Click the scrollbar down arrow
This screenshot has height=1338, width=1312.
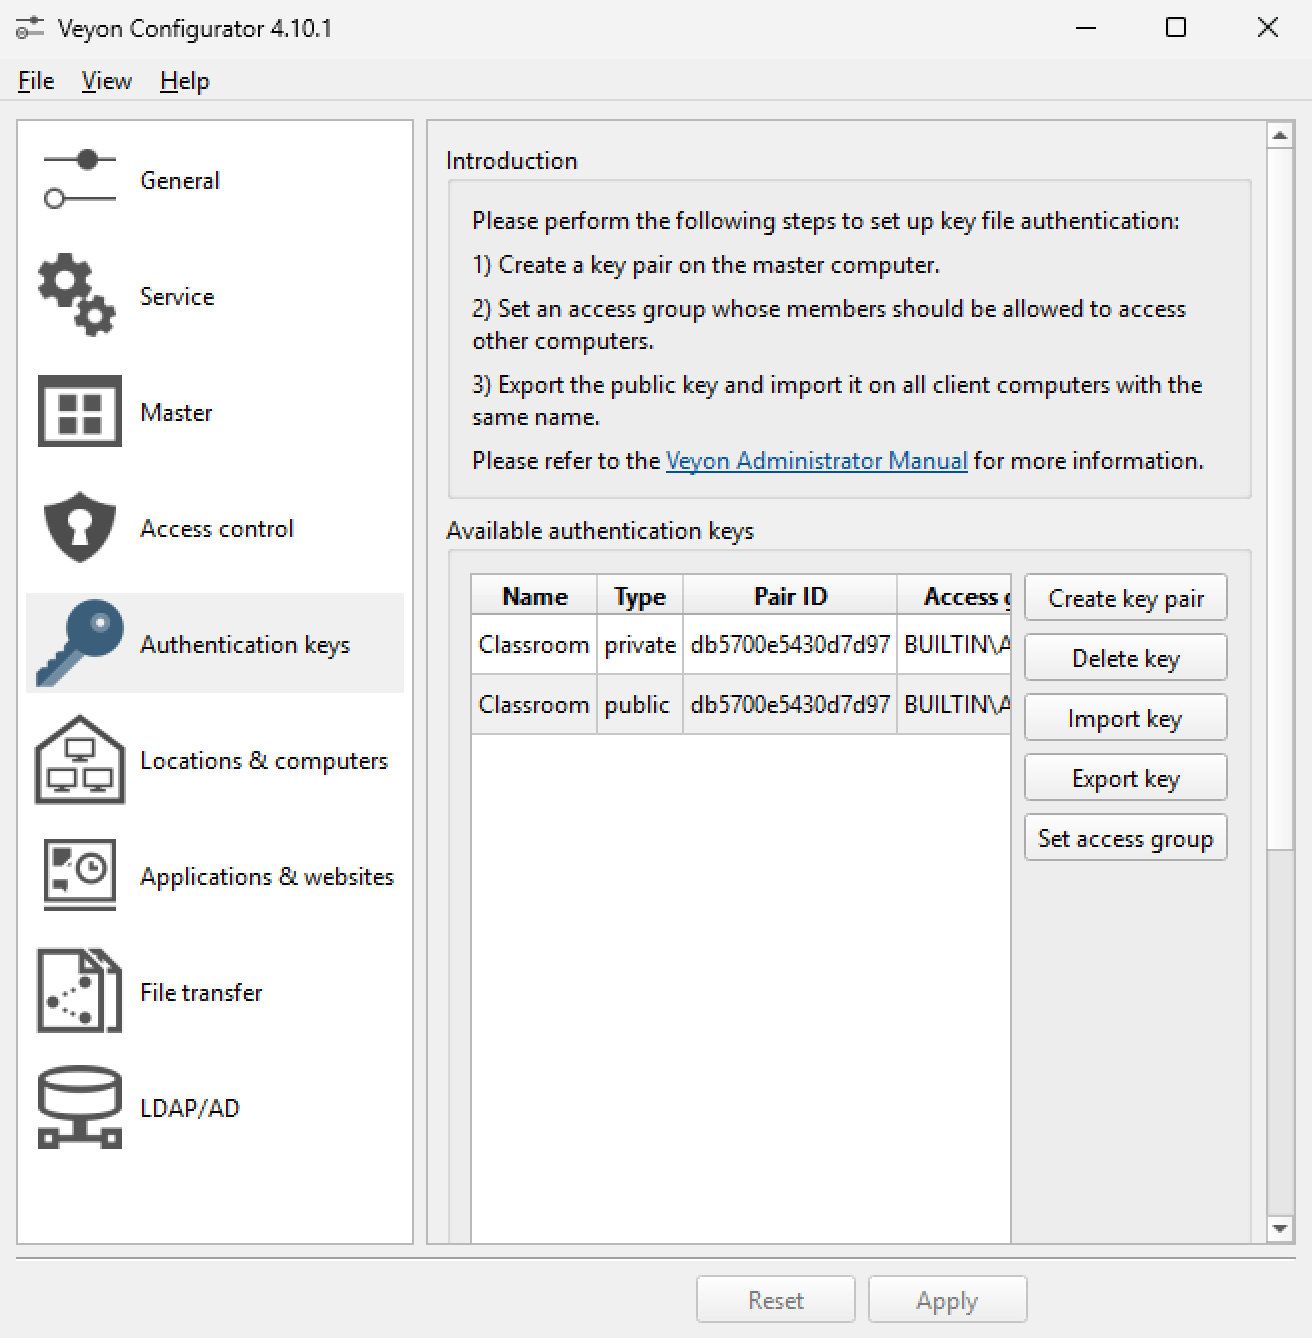point(1280,1229)
